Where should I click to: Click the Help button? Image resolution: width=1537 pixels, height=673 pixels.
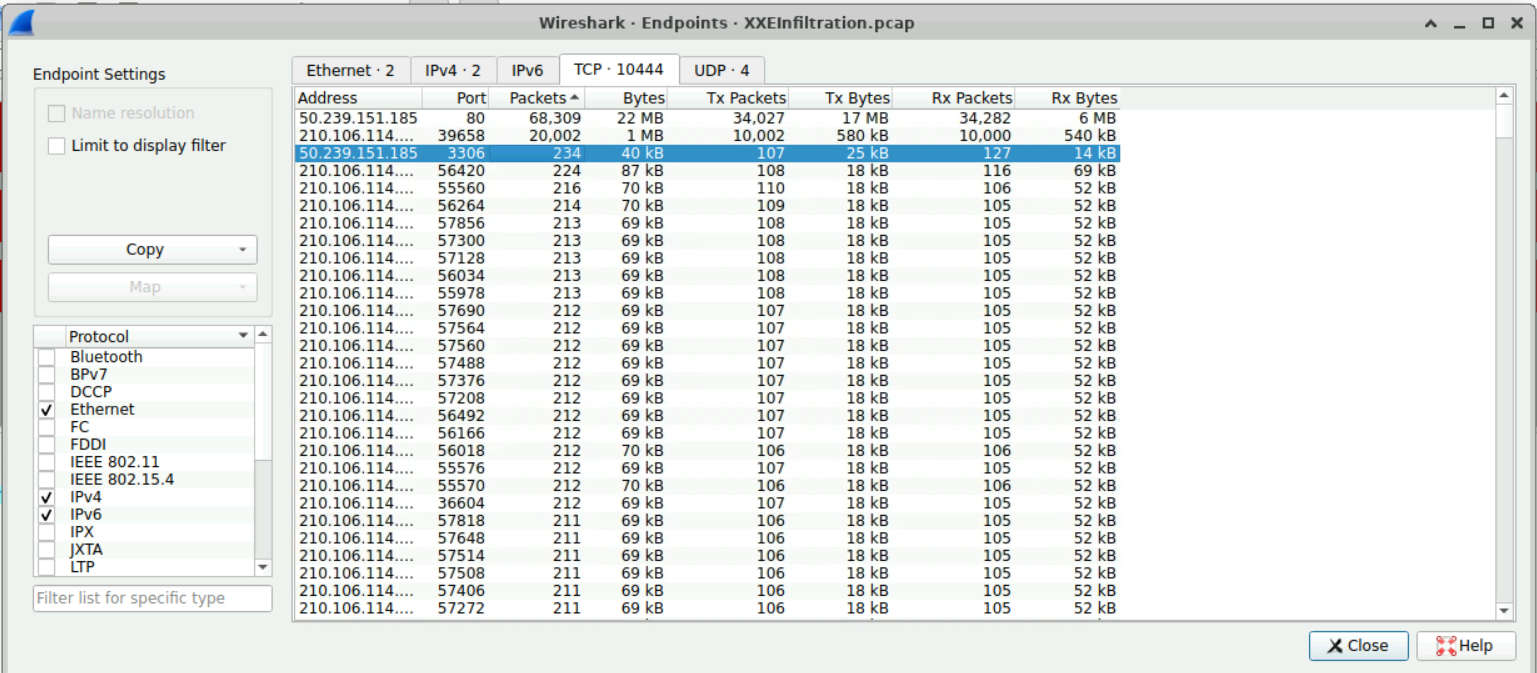pyautogui.click(x=1465, y=646)
